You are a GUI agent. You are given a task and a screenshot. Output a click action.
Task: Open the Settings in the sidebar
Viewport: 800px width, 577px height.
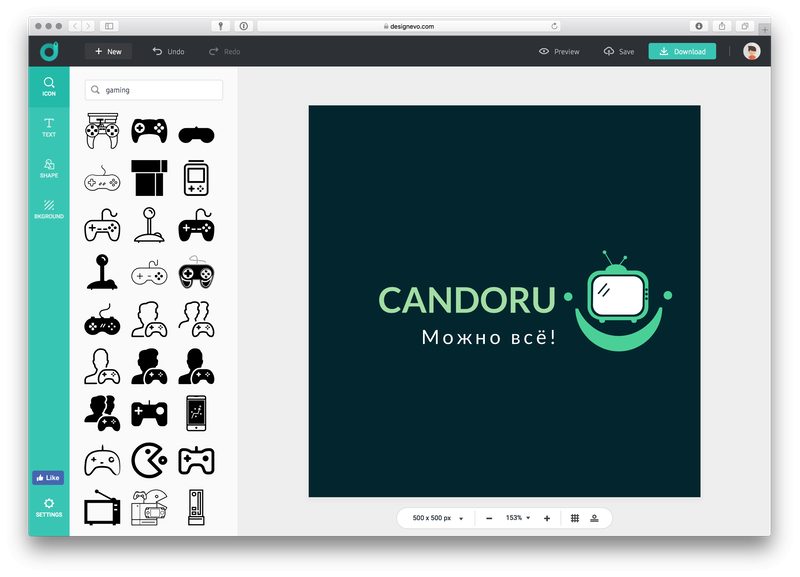49,508
